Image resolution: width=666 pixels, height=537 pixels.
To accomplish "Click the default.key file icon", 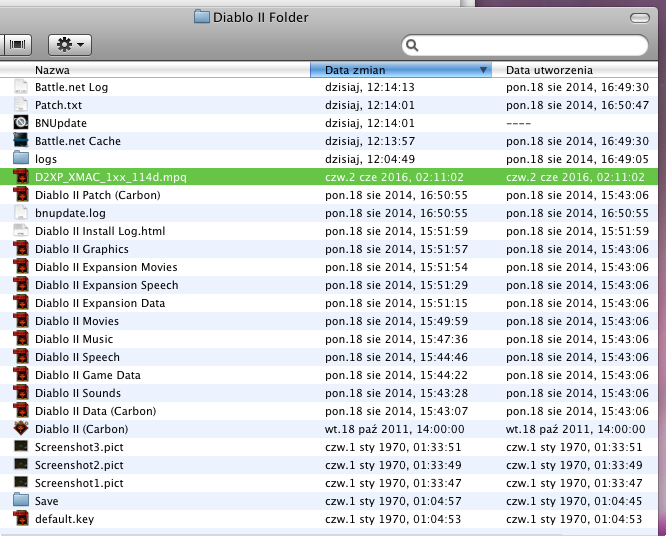I will pos(21,519).
